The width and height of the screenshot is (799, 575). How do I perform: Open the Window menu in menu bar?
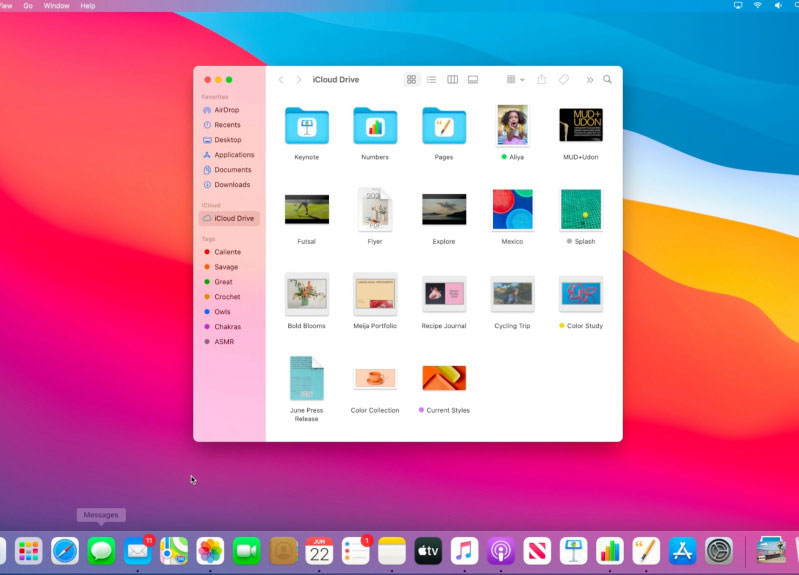[x=56, y=6]
